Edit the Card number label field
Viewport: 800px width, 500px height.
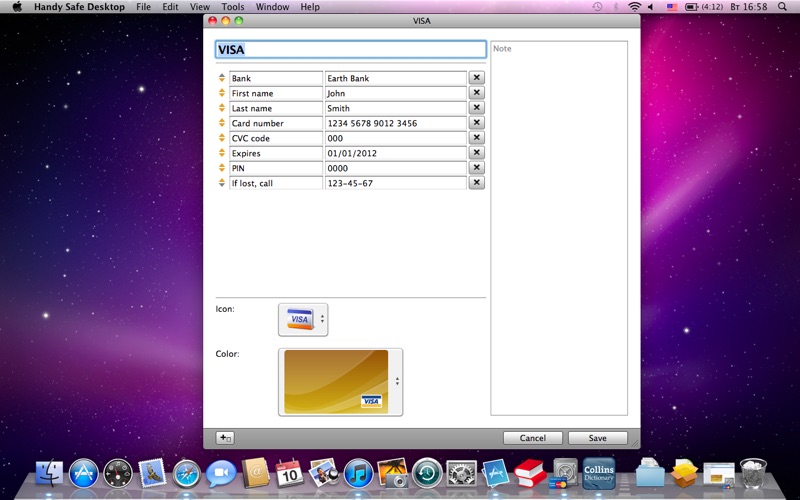[276, 123]
